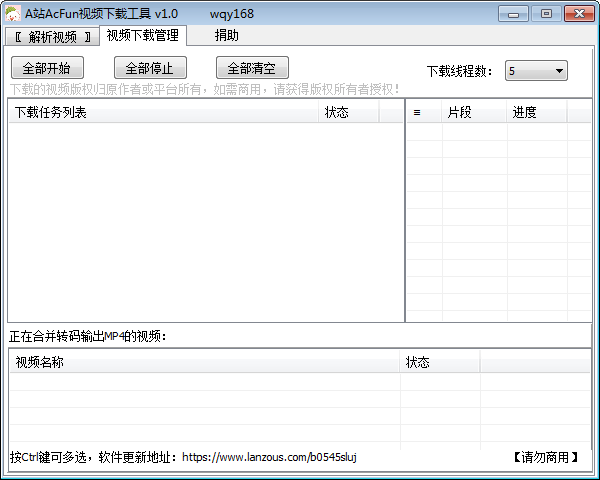Click 全部清空 to clear all tasks
The image size is (600, 480).
coord(251,68)
